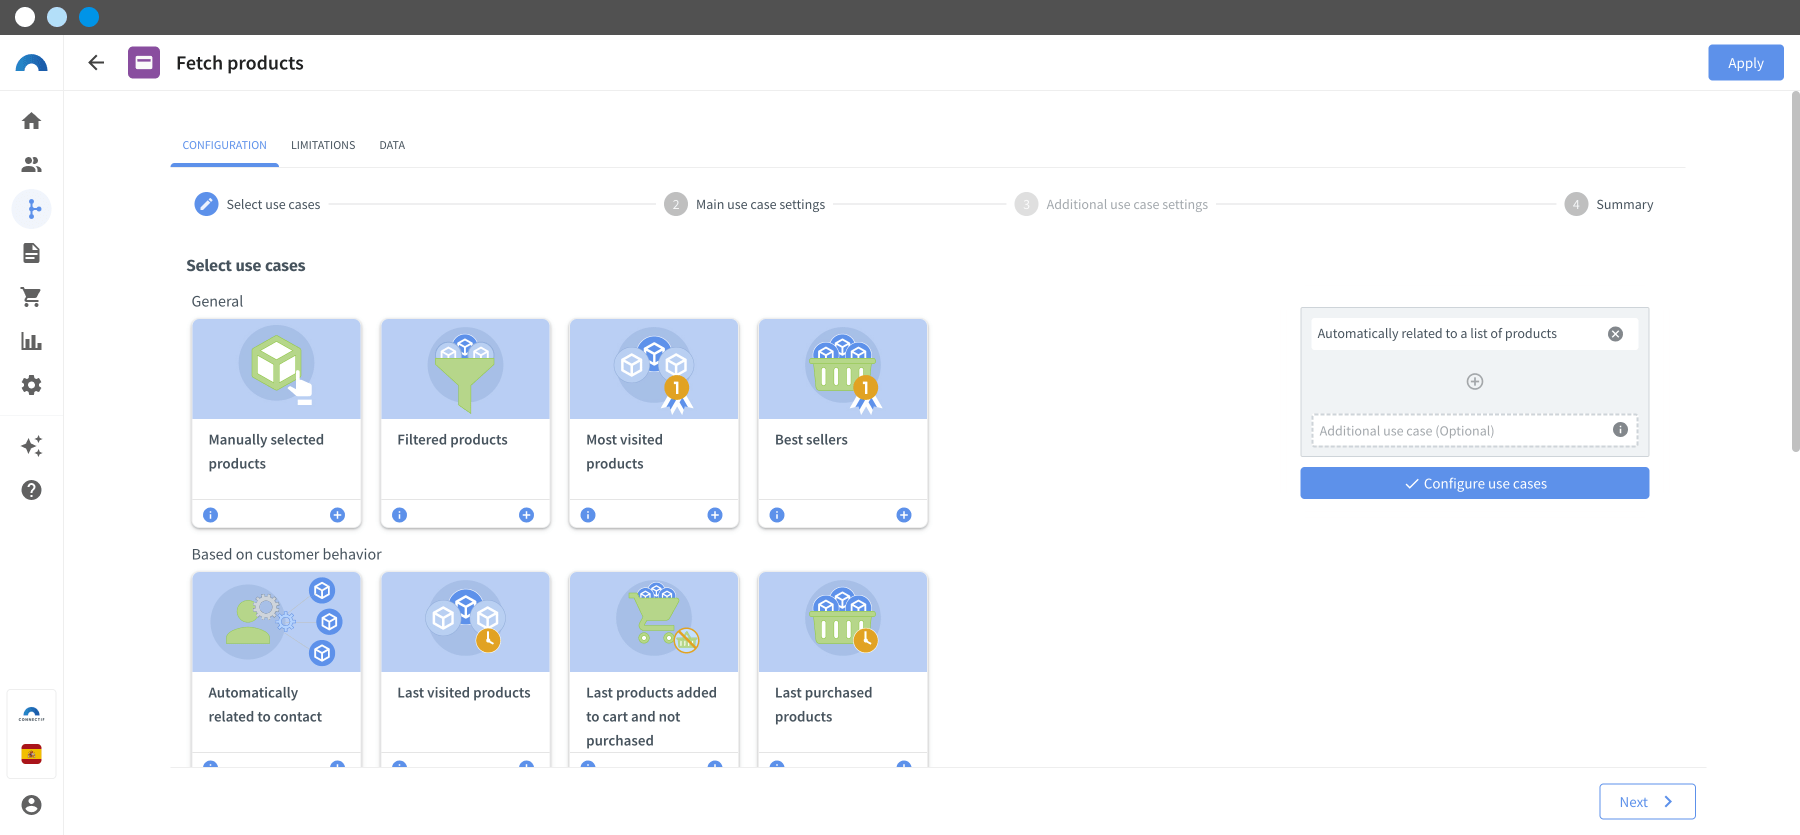Select the Most visited products card image
The height and width of the screenshot is (835, 1800).
(x=654, y=369)
